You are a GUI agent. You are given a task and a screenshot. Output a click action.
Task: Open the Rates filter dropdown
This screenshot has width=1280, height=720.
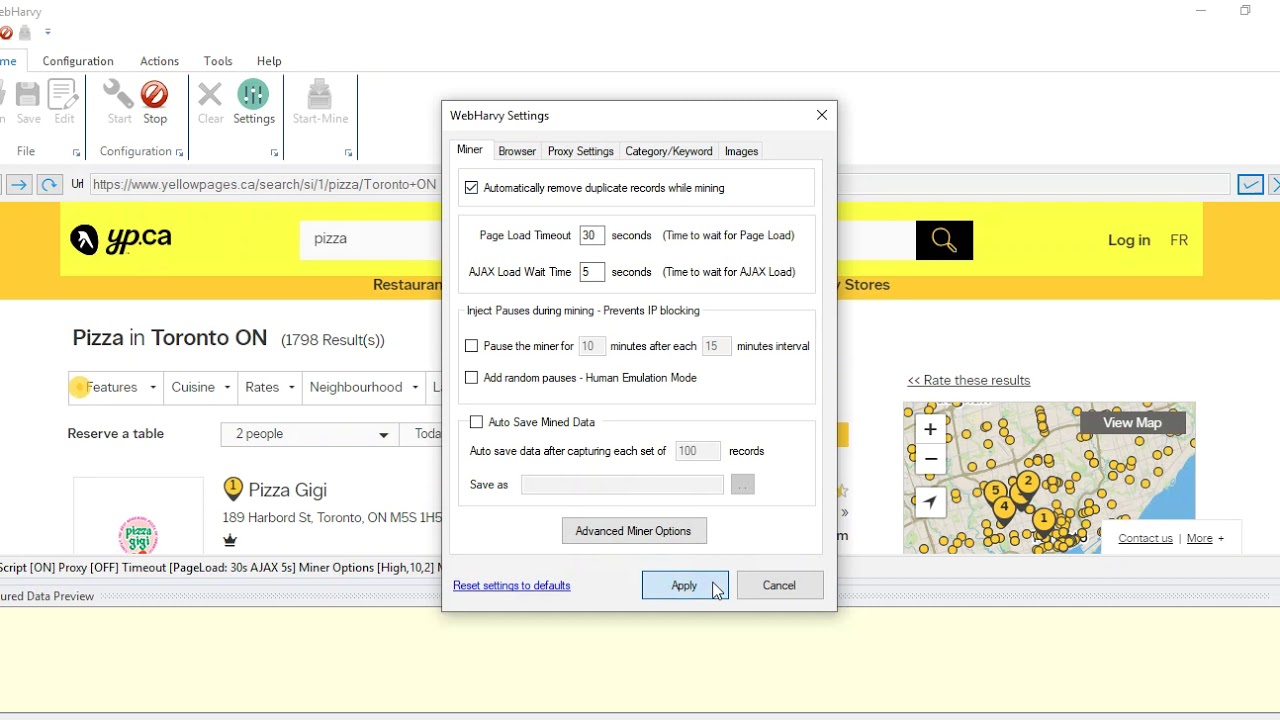[270, 387]
